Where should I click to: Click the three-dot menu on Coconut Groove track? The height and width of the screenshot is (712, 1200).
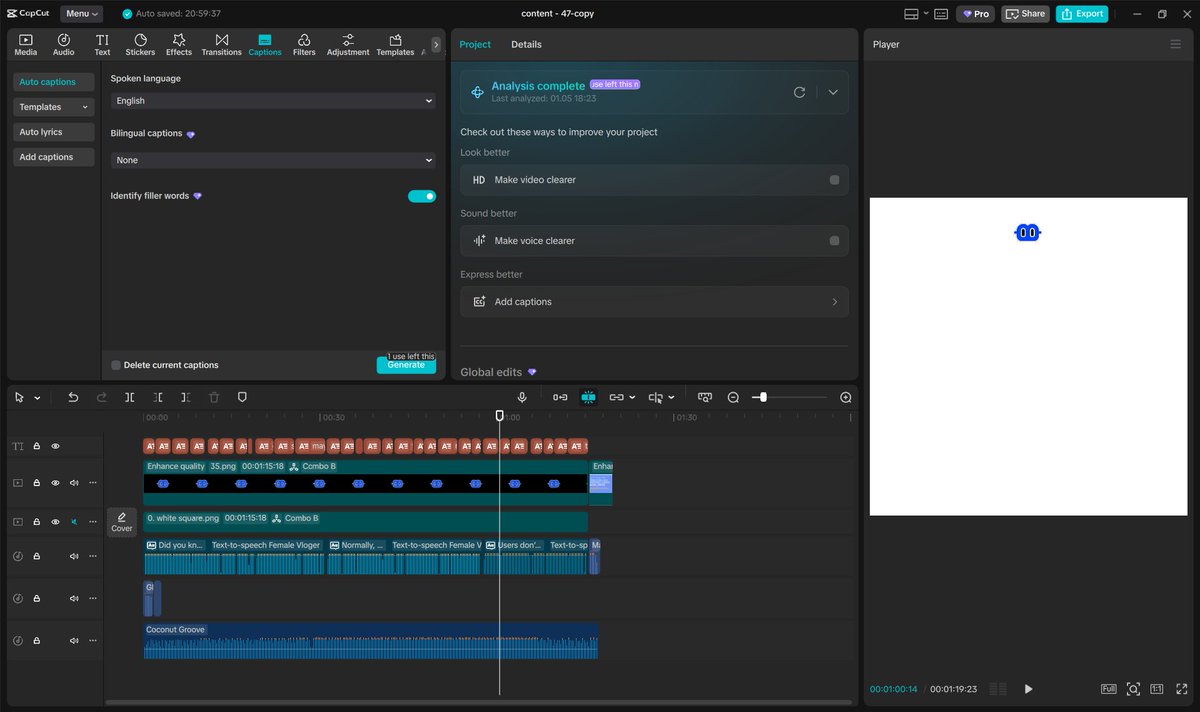(93, 640)
